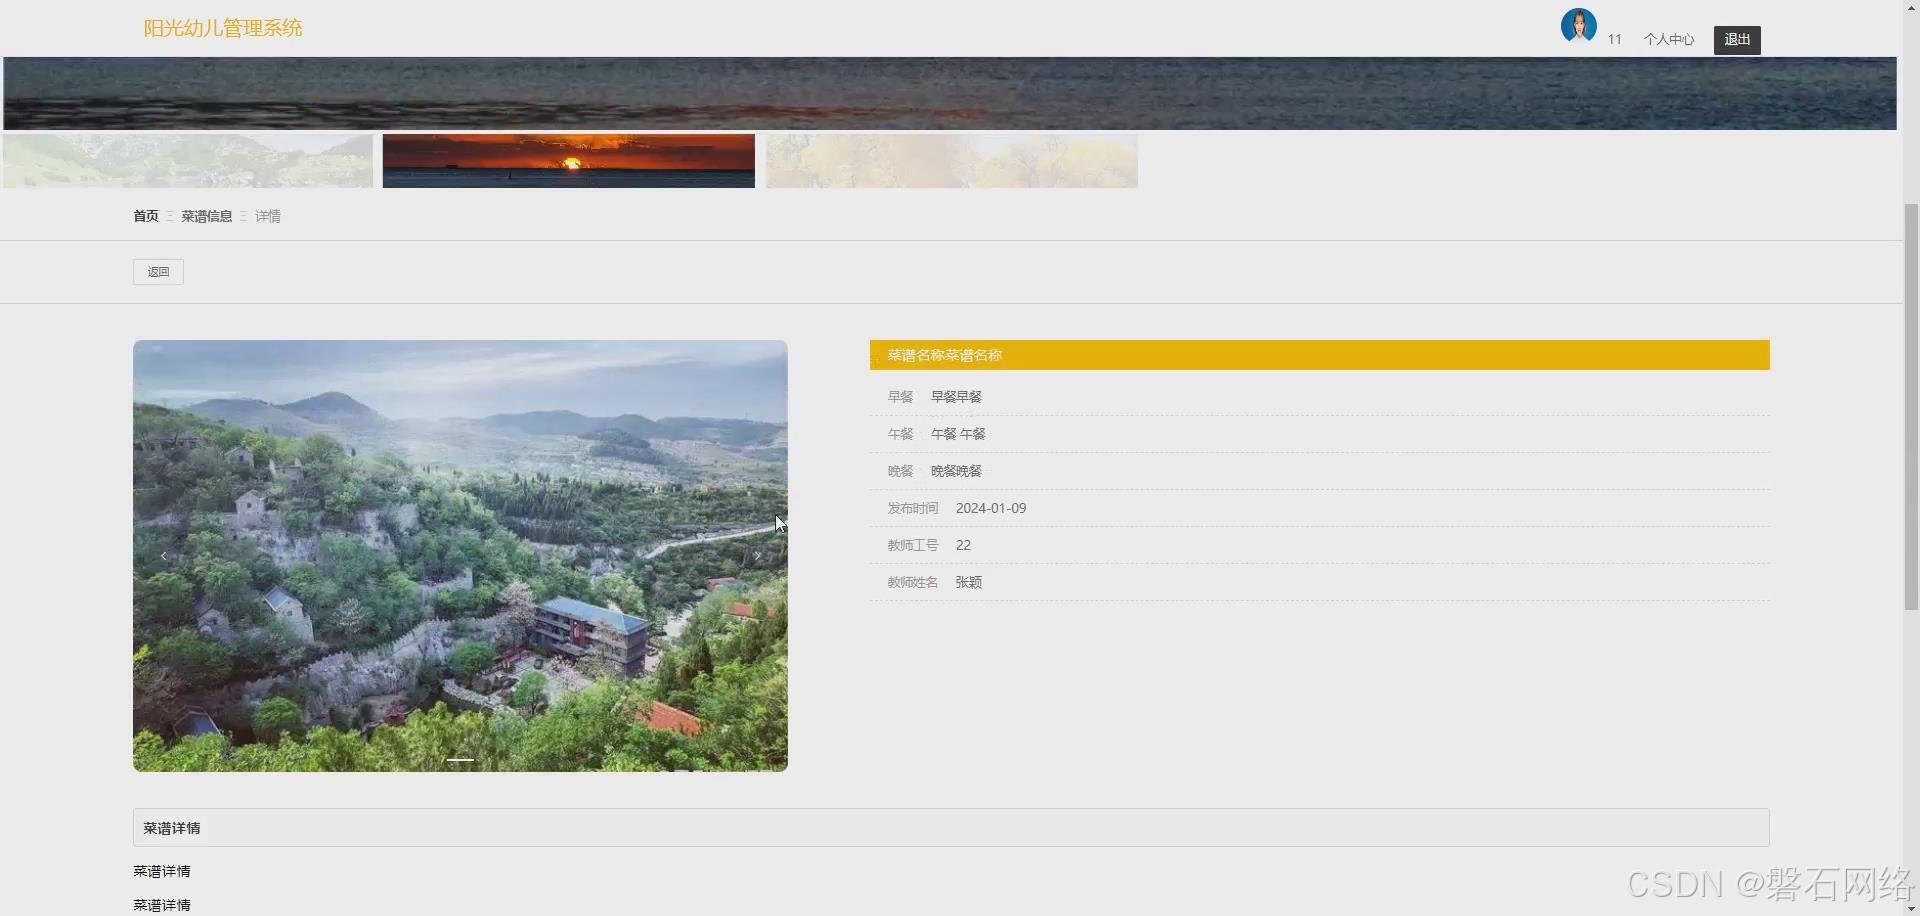The height and width of the screenshot is (916, 1920).
Task: Click the username 11 beside avatar
Action: (1614, 39)
